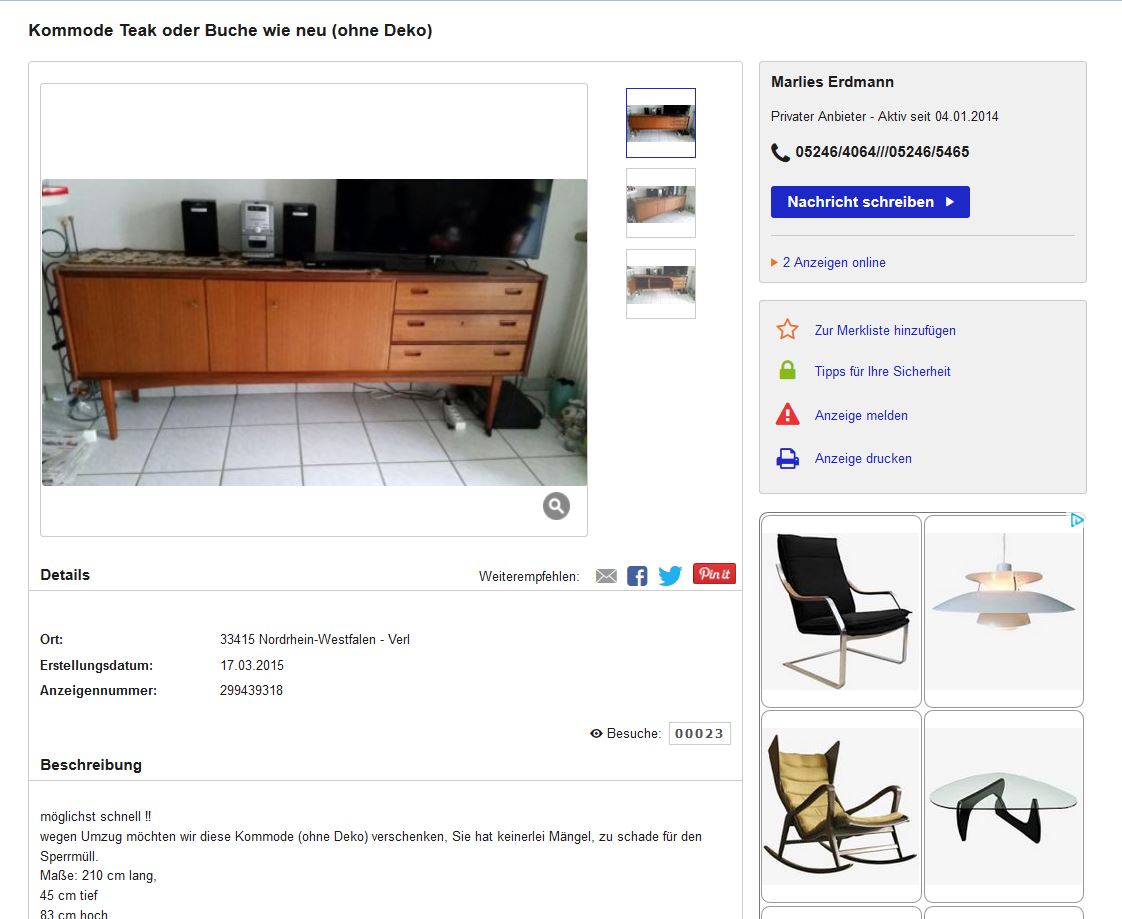The width and height of the screenshot is (1122, 919).
Task: Click the red warning triangle icon
Action: click(787, 414)
